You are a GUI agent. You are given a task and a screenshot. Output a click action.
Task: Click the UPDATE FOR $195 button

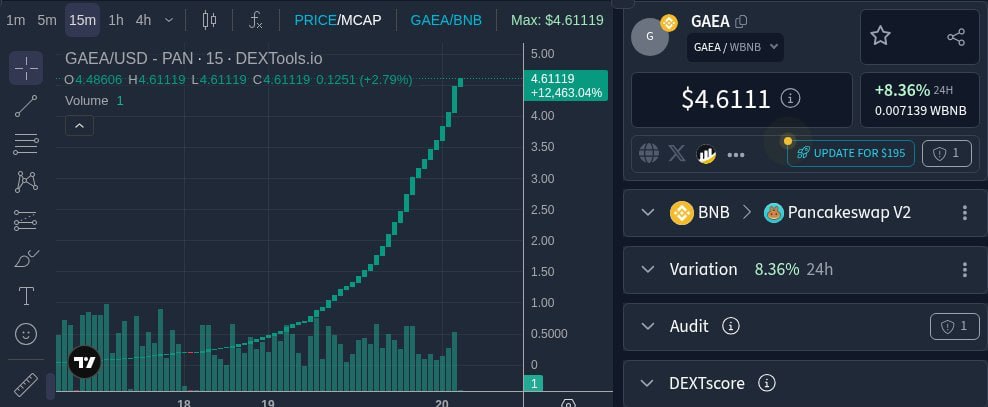(x=851, y=153)
